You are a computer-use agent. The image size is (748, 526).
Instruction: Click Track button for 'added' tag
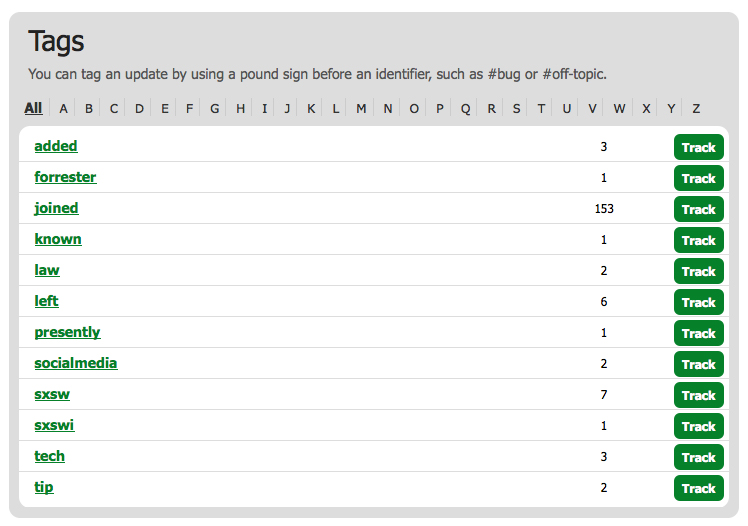[x=698, y=147]
